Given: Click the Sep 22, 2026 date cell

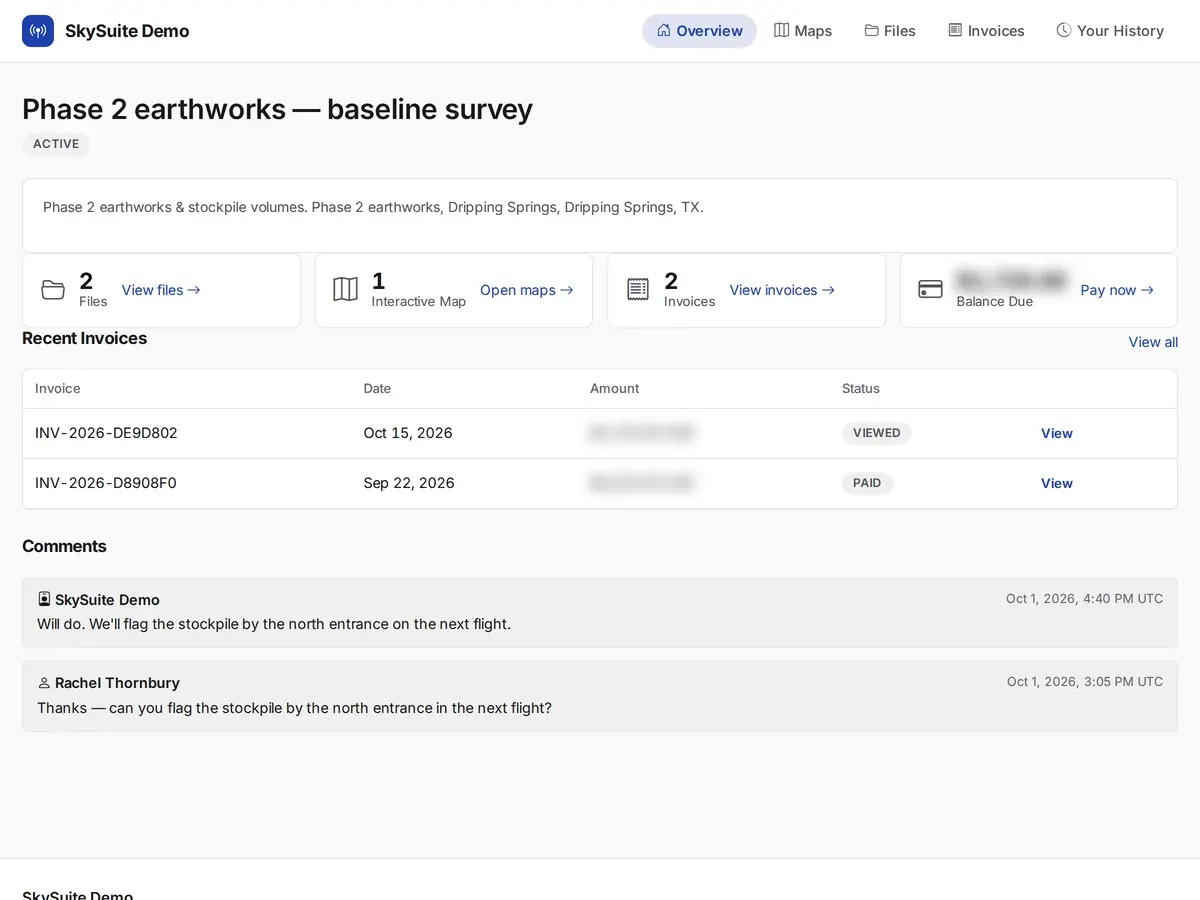Looking at the screenshot, I should tap(409, 483).
